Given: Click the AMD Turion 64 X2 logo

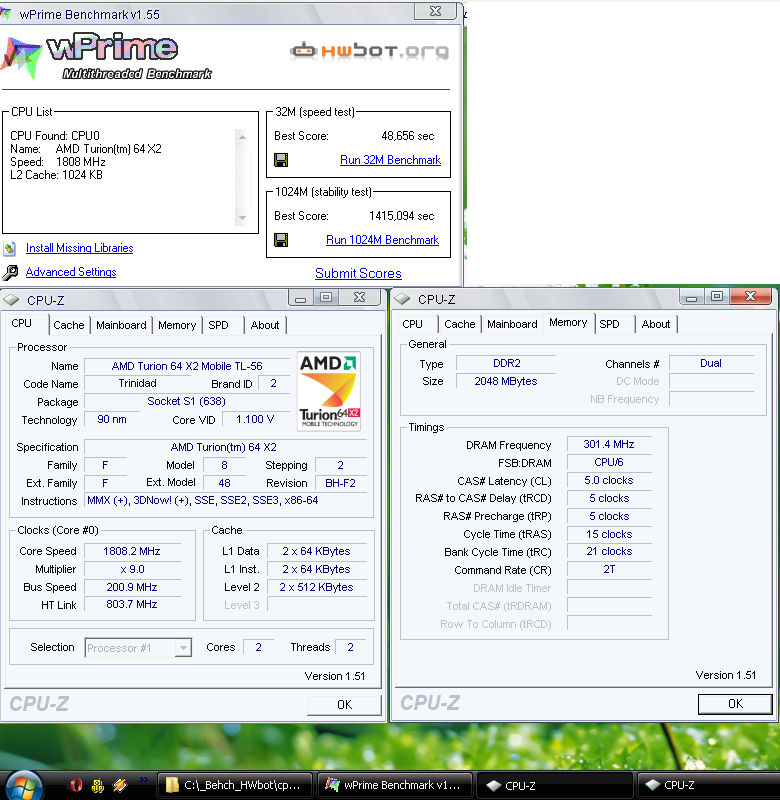Looking at the screenshot, I should [x=329, y=391].
